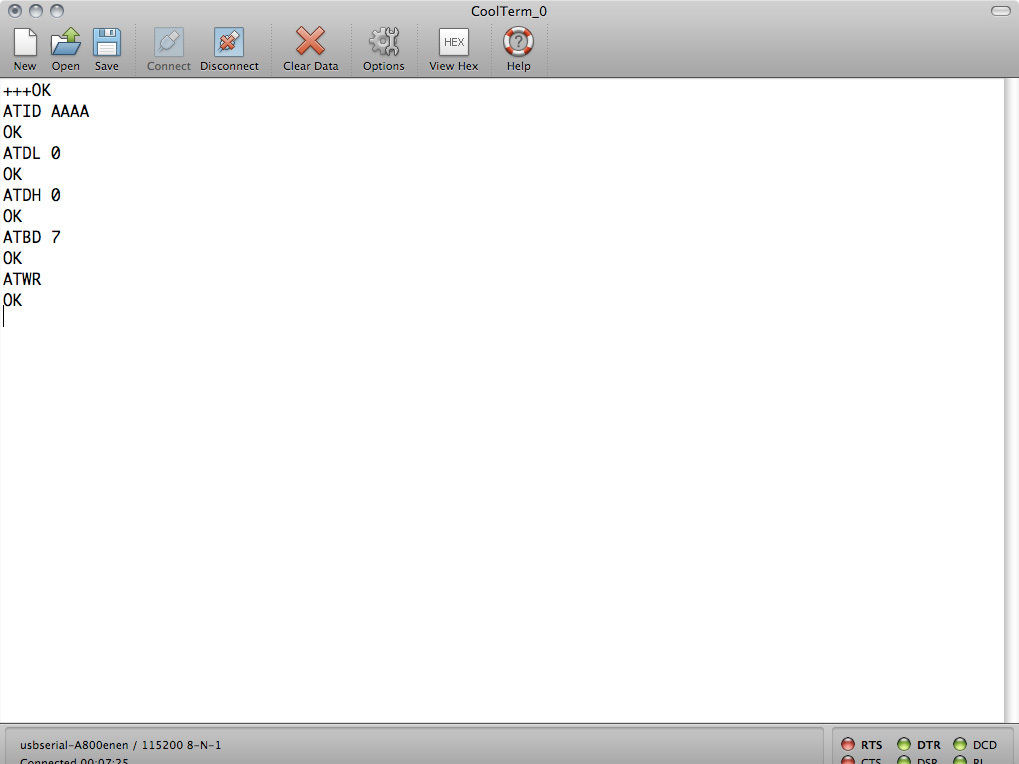Click the toolbar toggle pill in title bar

coord(1000,11)
